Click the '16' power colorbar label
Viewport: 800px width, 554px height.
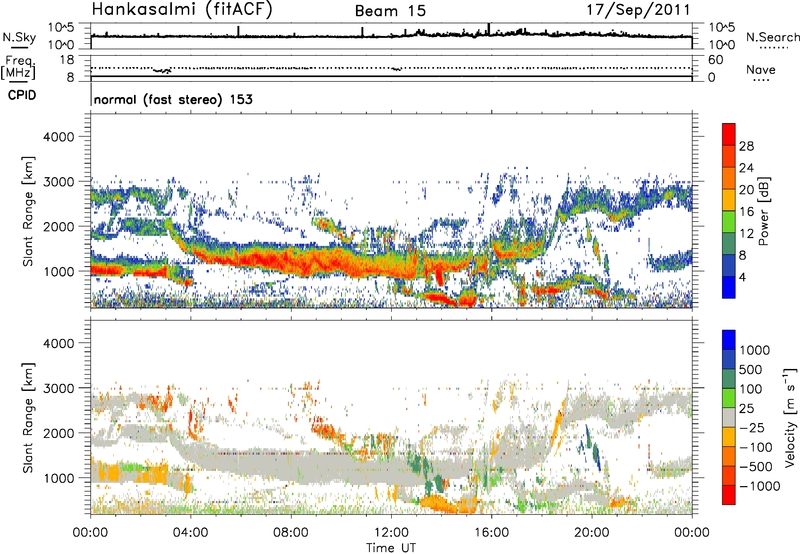click(x=746, y=212)
